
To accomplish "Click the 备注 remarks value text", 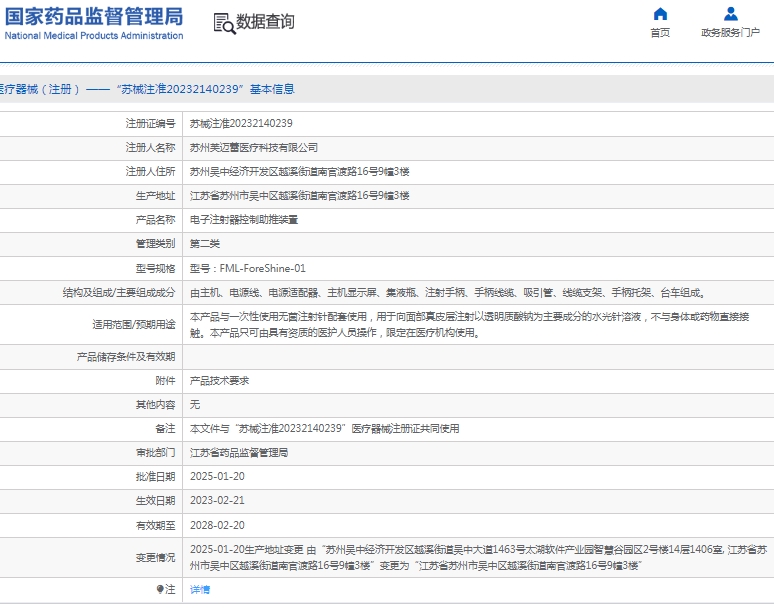I will [324, 428].
